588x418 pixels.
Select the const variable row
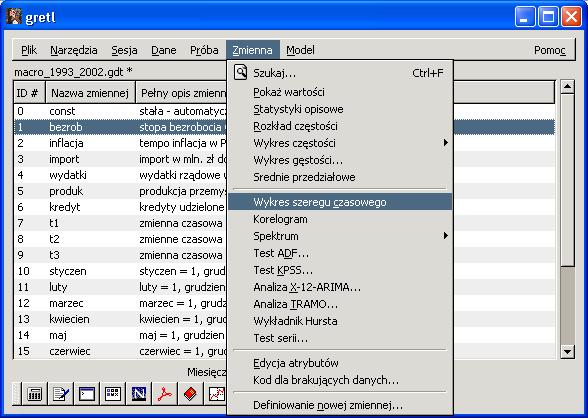tap(120, 111)
